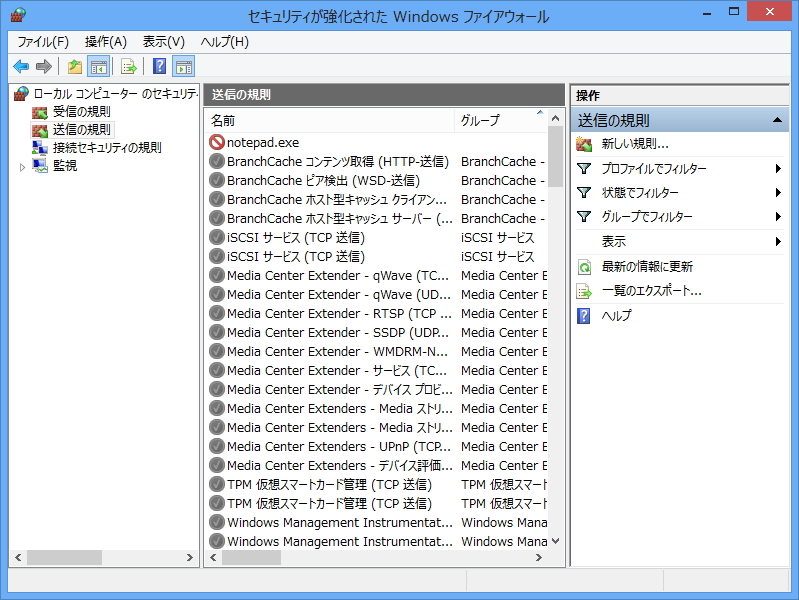Select BranchCache ホスト型キャッシュ クライアント rule

click(337, 199)
